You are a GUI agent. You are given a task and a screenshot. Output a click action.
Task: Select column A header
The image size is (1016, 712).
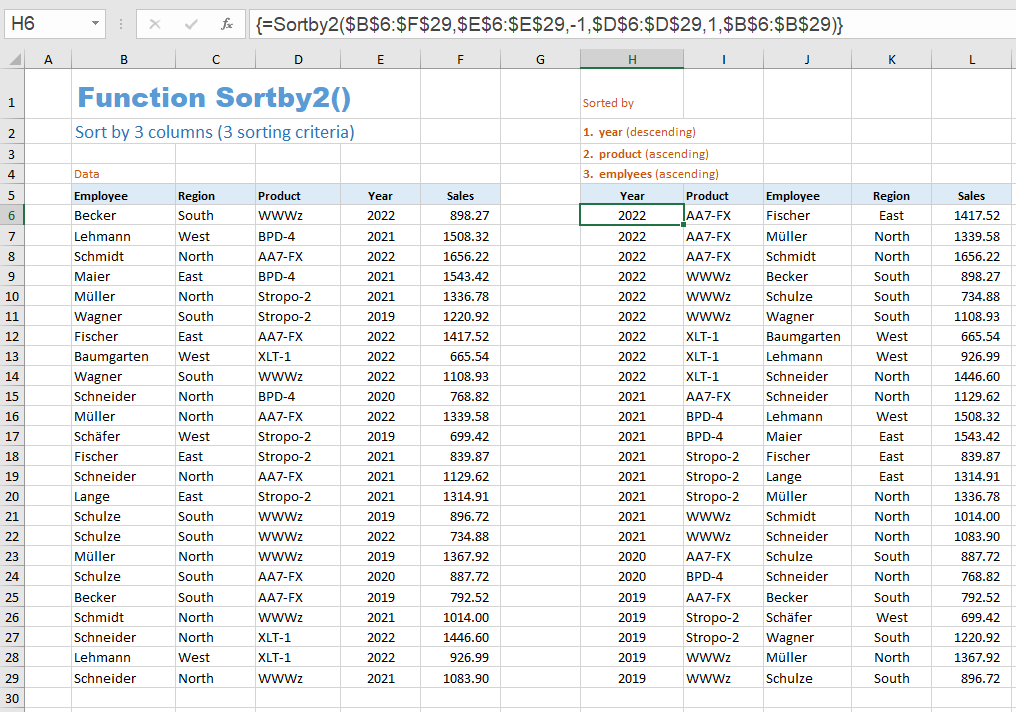(x=48, y=59)
